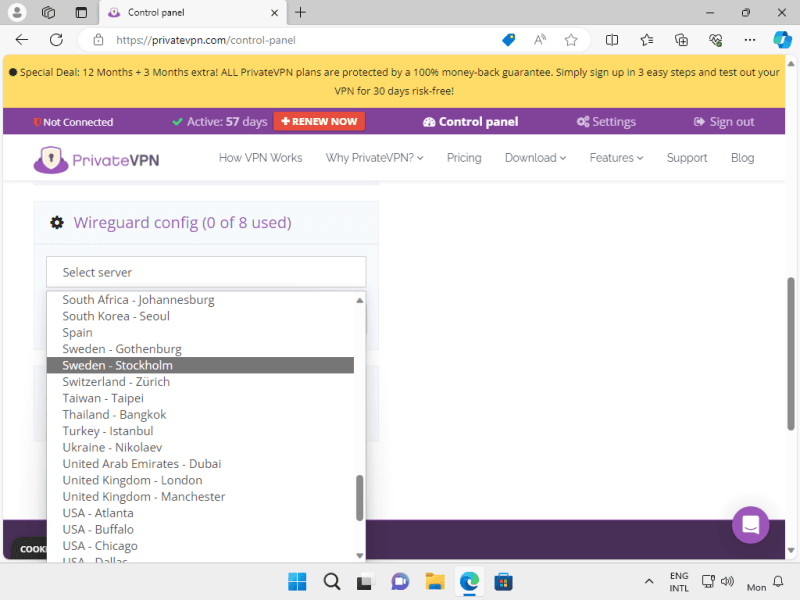This screenshot has width=800, height=600.
Task: Sign out of the account
Action: pos(724,121)
